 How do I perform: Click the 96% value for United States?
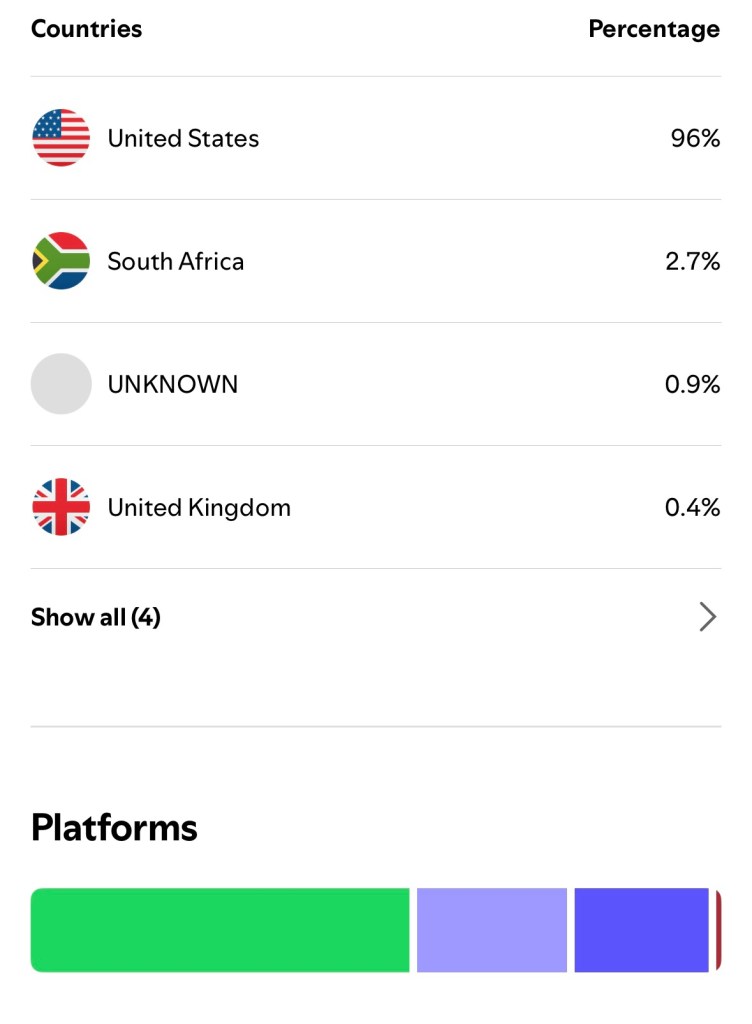coord(695,138)
